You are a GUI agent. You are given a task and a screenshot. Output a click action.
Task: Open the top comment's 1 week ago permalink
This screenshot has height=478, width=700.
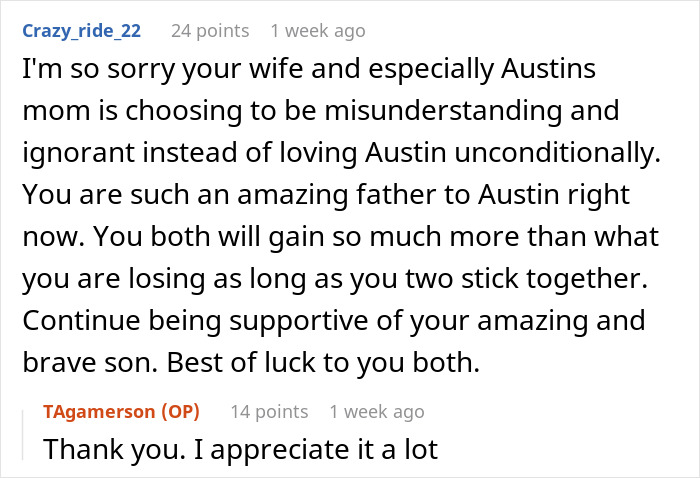pyautogui.click(x=318, y=31)
